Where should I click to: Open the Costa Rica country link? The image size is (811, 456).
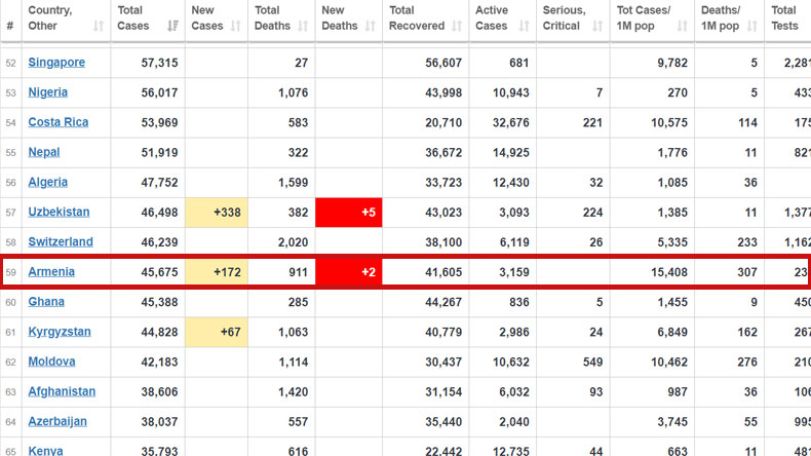(58, 123)
